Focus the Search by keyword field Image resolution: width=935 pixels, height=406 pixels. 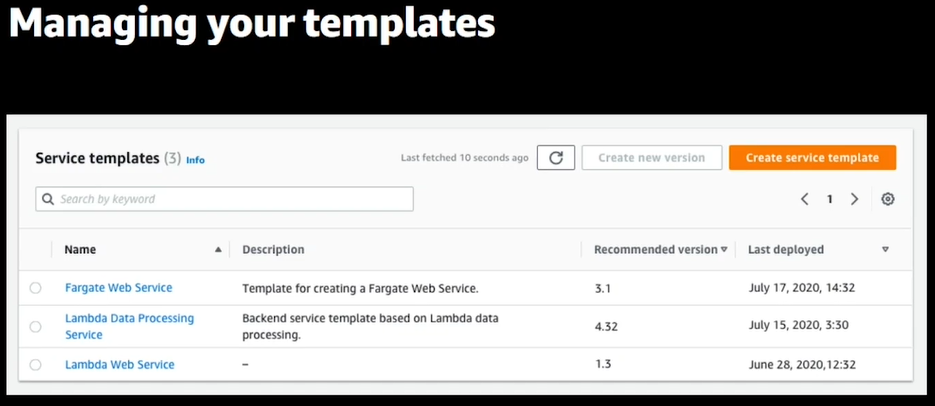click(x=232, y=199)
